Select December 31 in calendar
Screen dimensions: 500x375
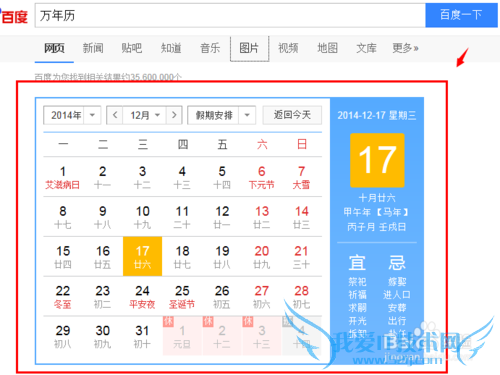[142, 336]
